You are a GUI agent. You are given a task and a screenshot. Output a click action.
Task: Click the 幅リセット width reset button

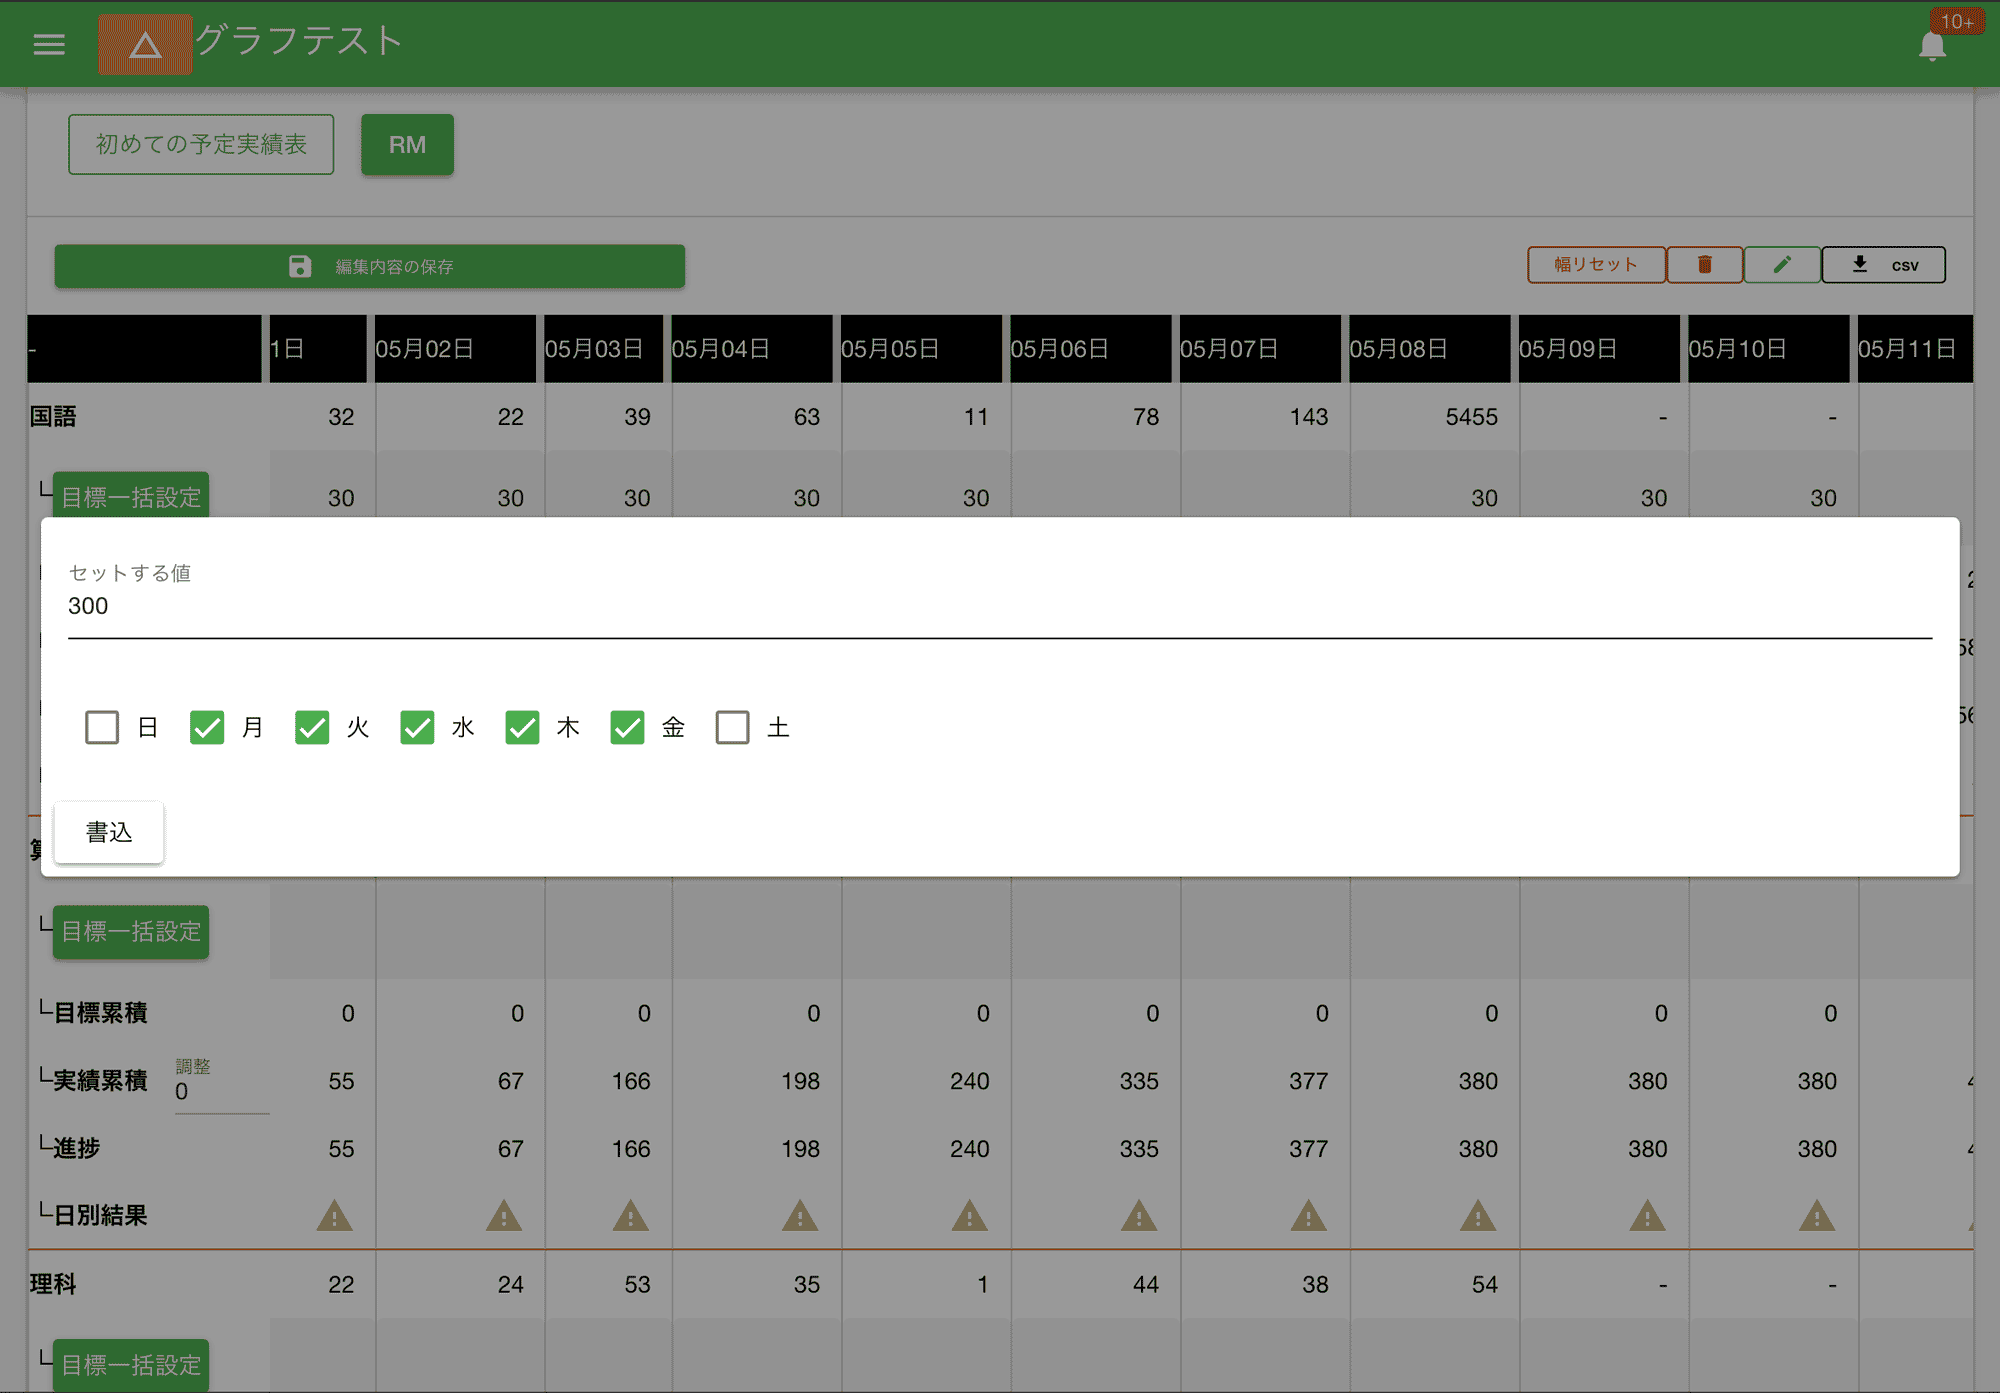coord(1595,265)
